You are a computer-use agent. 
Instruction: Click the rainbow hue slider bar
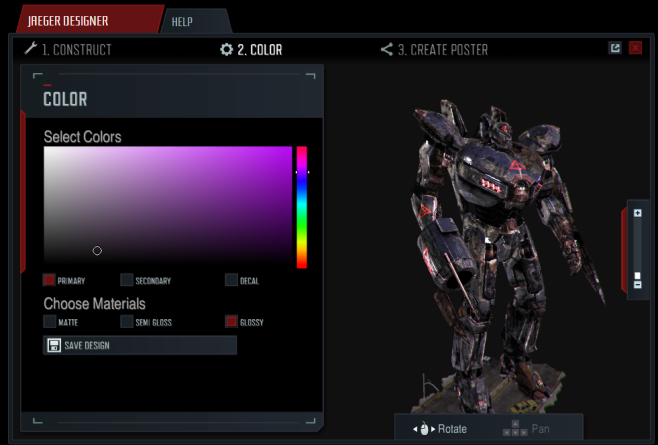tap(302, 207)
